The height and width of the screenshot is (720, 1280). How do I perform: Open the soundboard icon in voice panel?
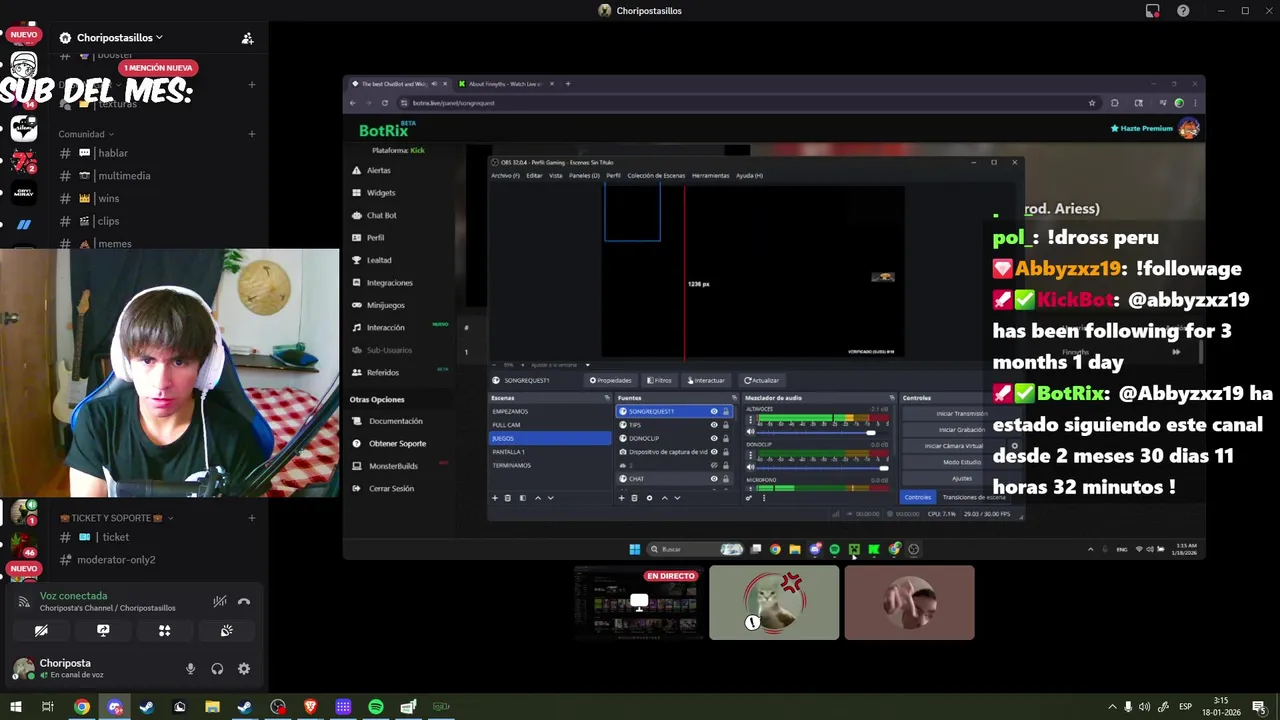[x=226, y=631]
